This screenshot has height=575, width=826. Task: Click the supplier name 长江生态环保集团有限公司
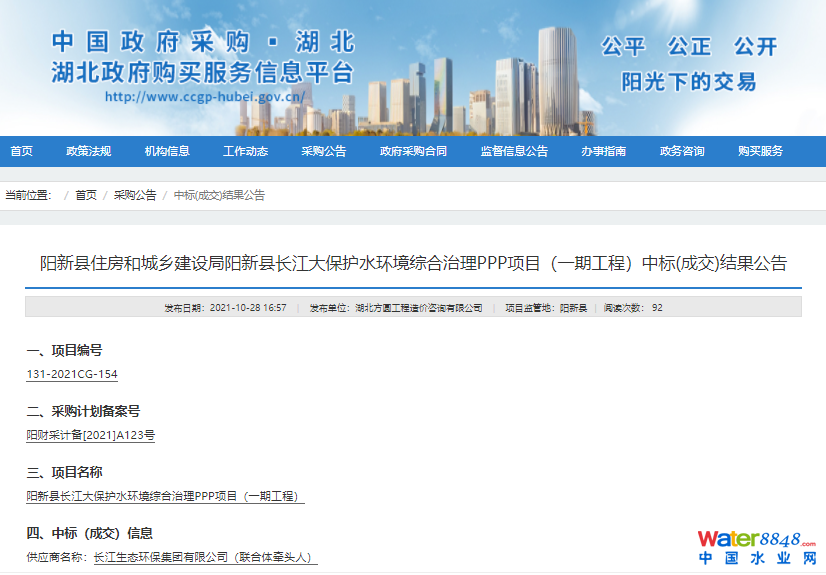point(161,557)
